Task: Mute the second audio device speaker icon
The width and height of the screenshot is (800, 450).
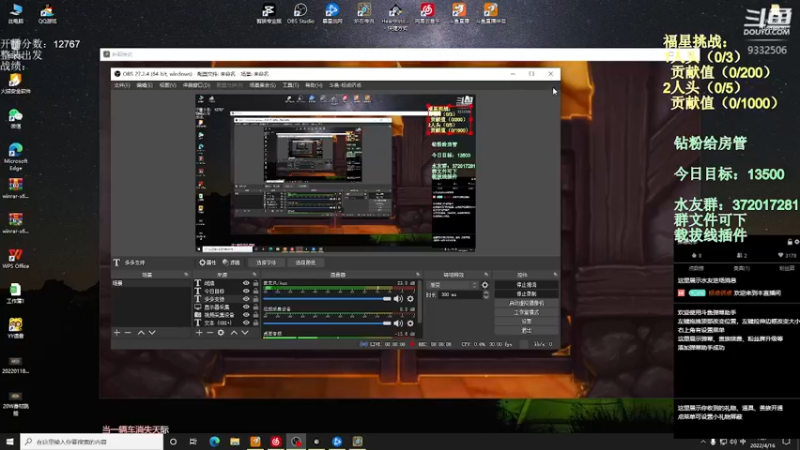Action: click(398, 323)
